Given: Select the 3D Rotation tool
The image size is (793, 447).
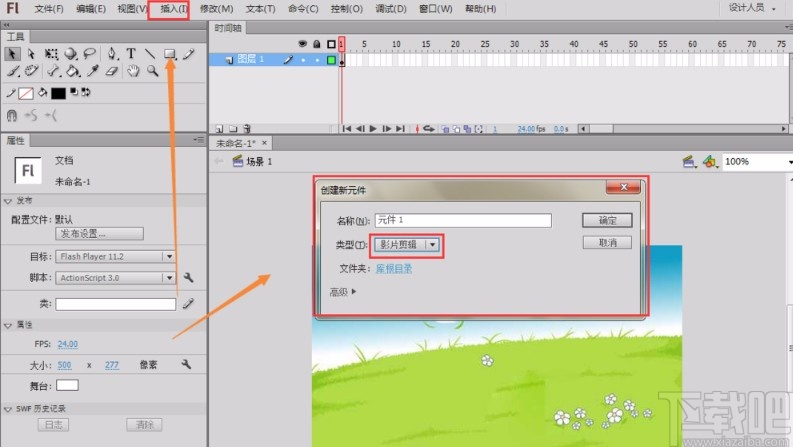Looking at the screenshot, I should click(71, 54).
